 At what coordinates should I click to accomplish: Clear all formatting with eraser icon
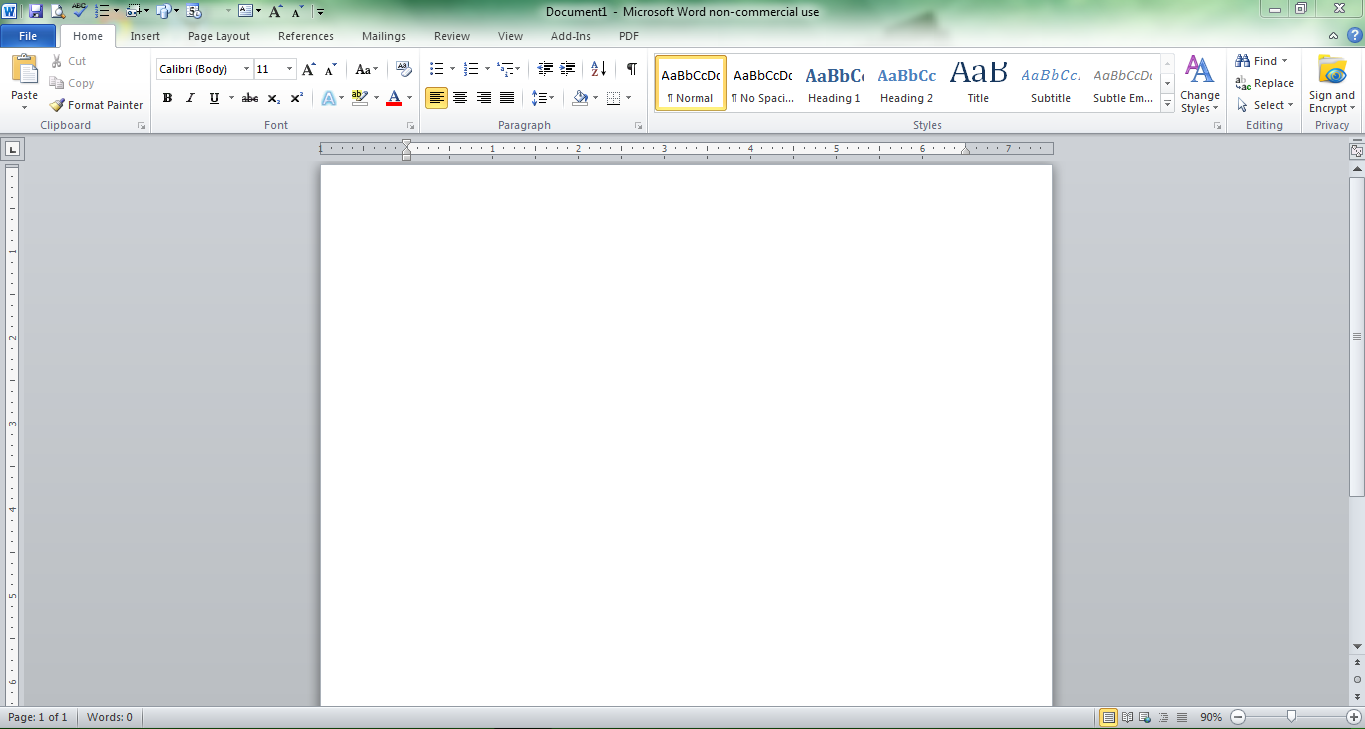click(x=404, y=69)
